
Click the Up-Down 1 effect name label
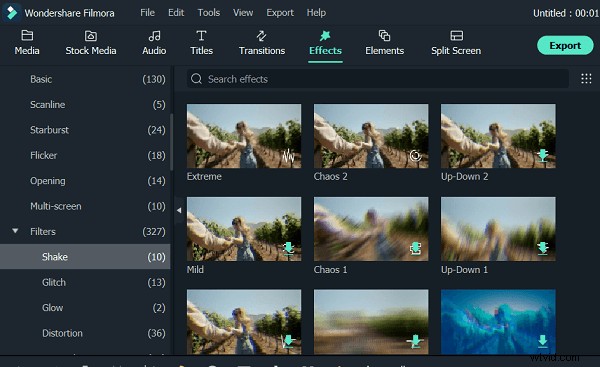pos(464,269)
